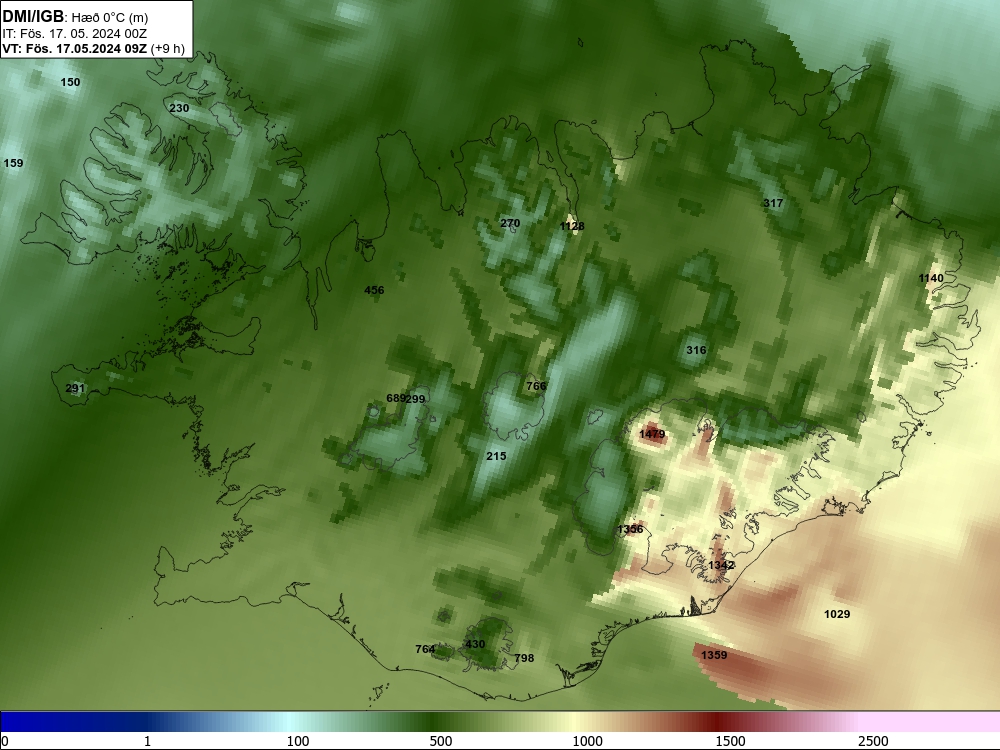Click the value 291 on Snæfellsnes peninsula

(75, 388)
